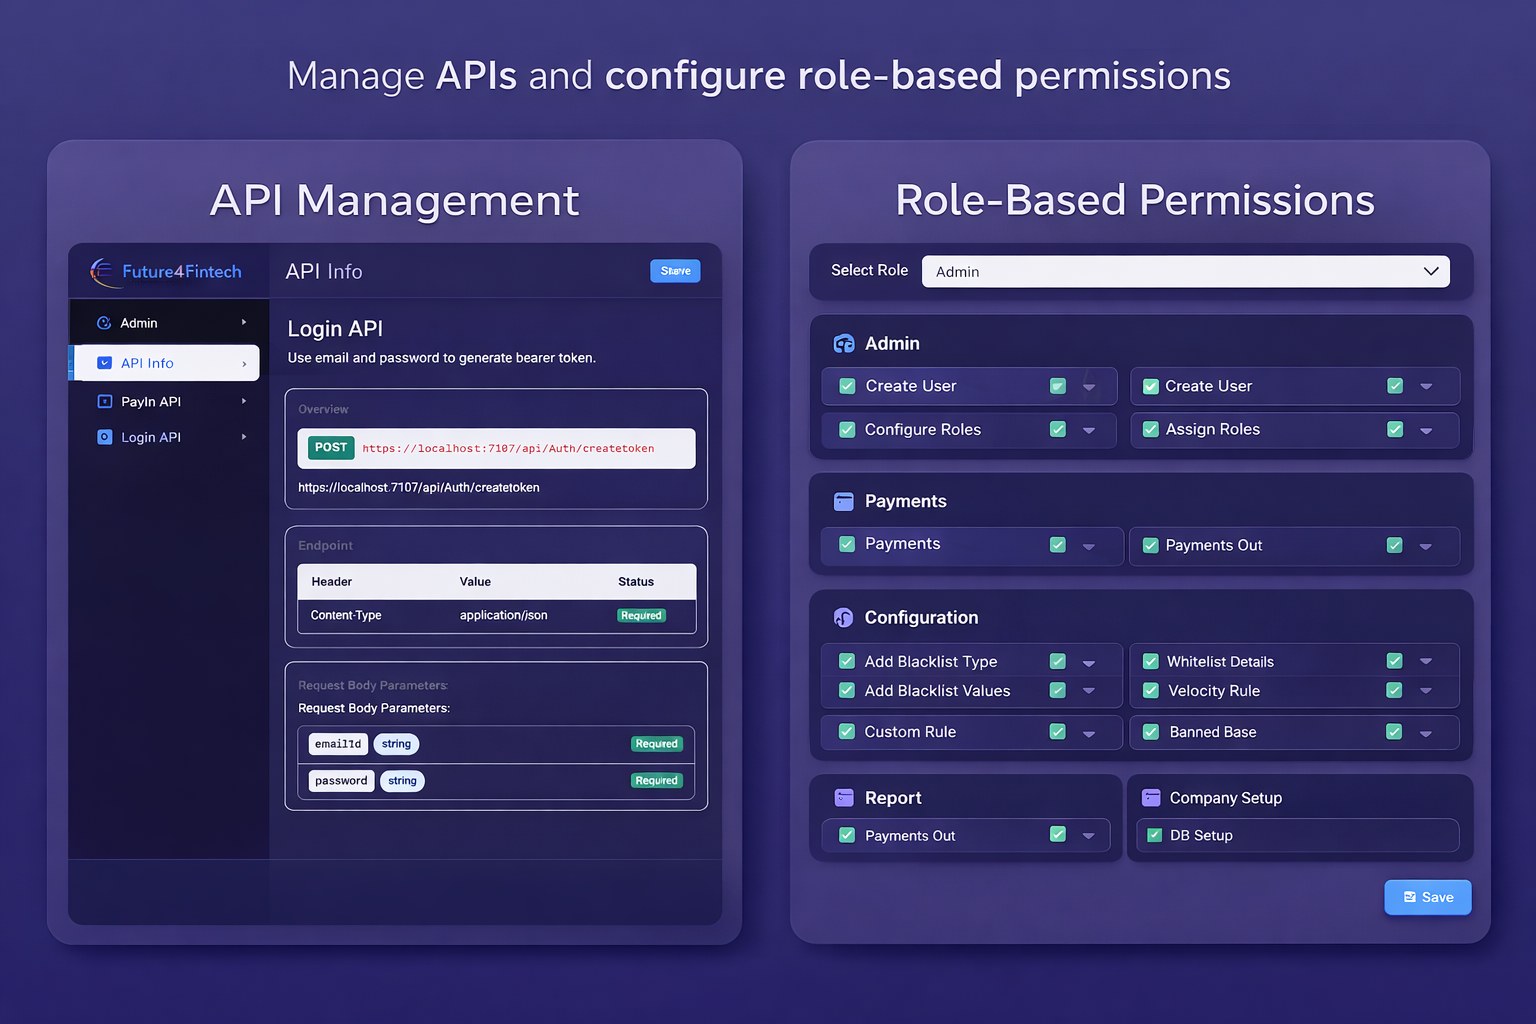The width and height of the screenshot is (1536, 1024).
Task: Click the Configuration section header icon
Action: (x=844, y=618)
